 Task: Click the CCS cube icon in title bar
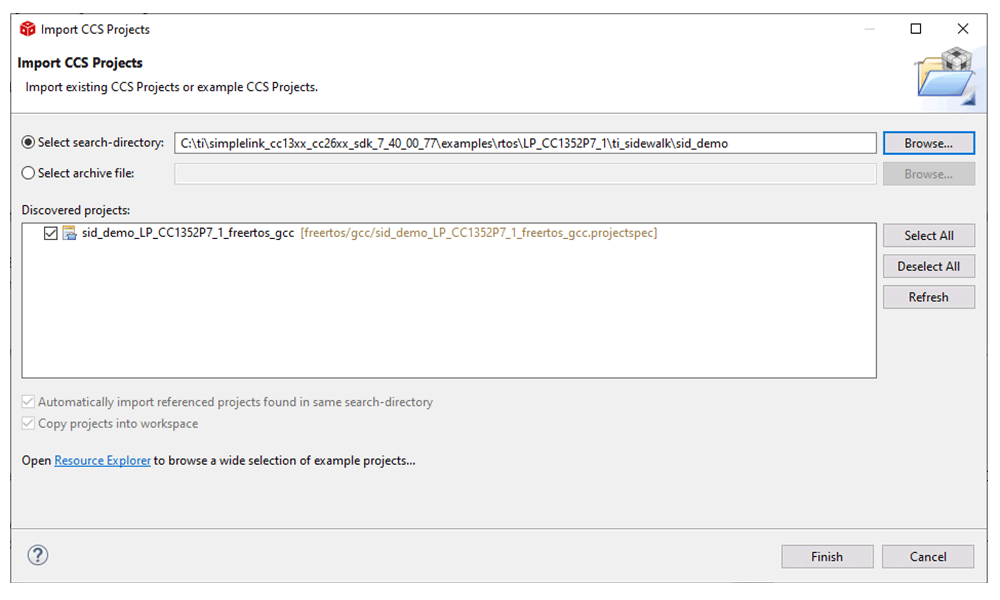27,29
